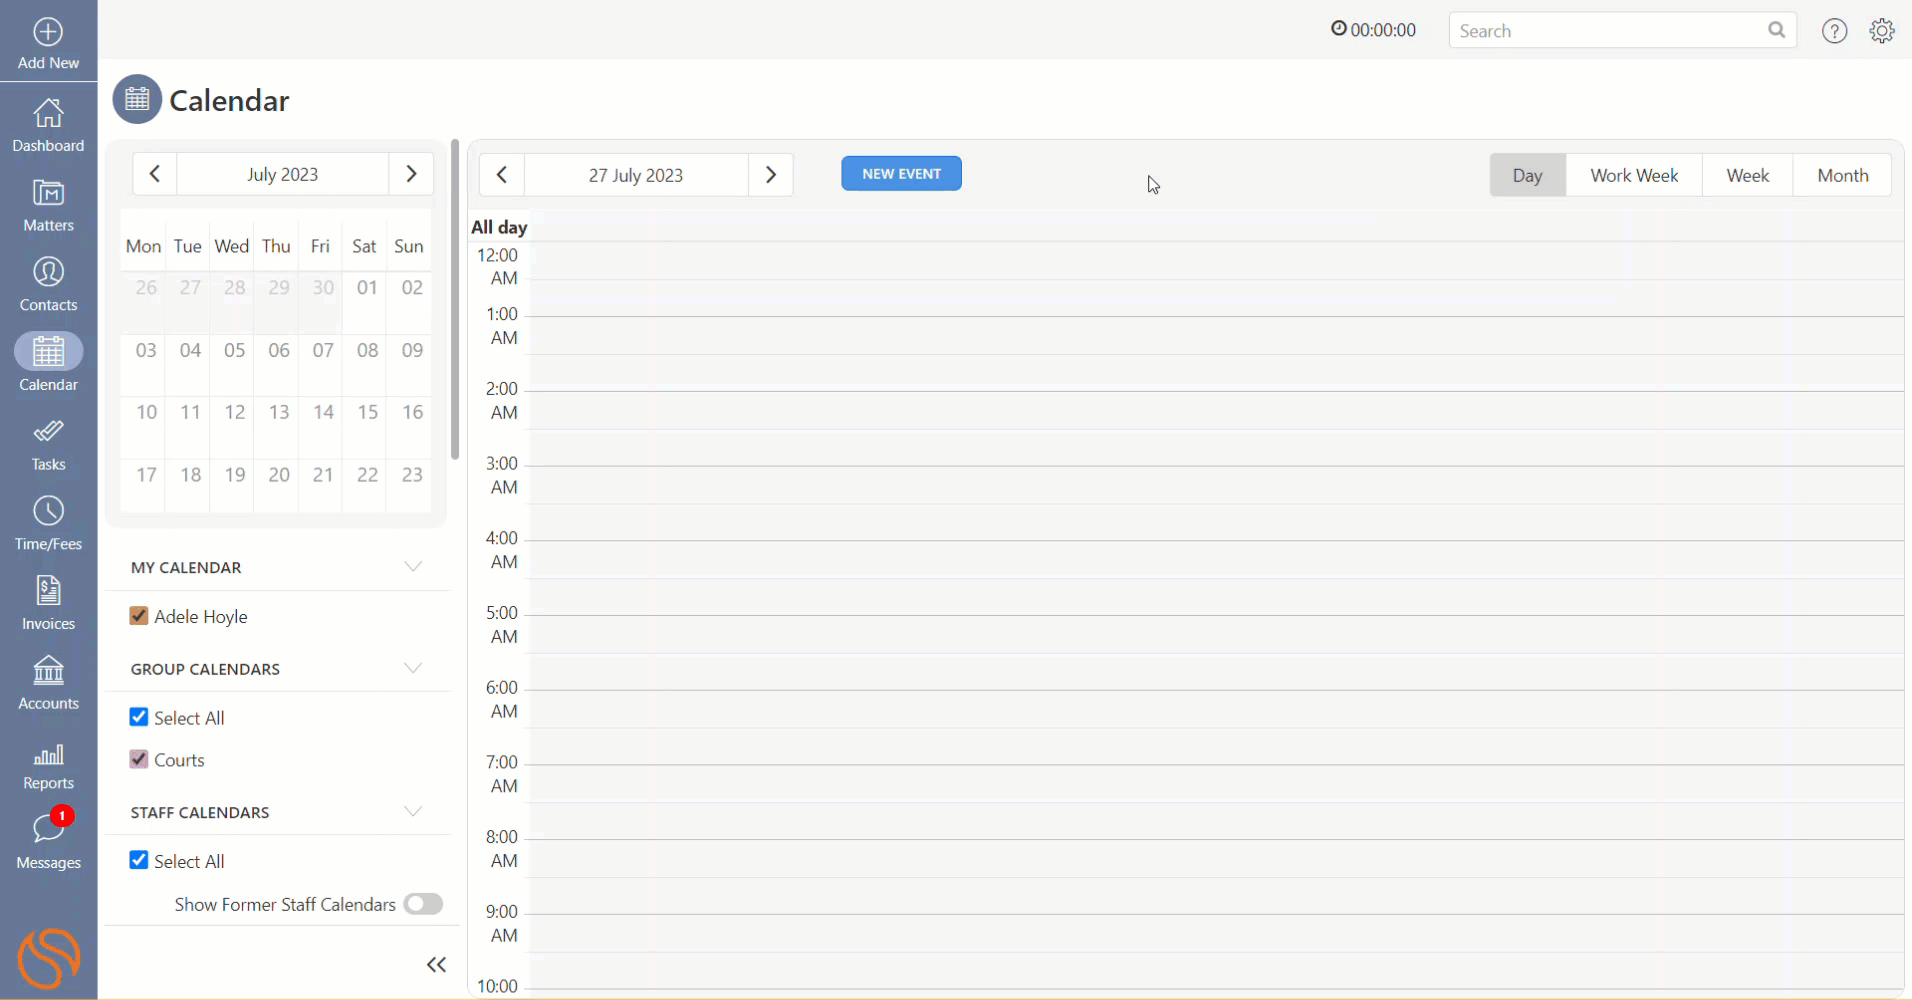Switch to Day view
1912x1000 pixels.
[x=1527, y=175]
